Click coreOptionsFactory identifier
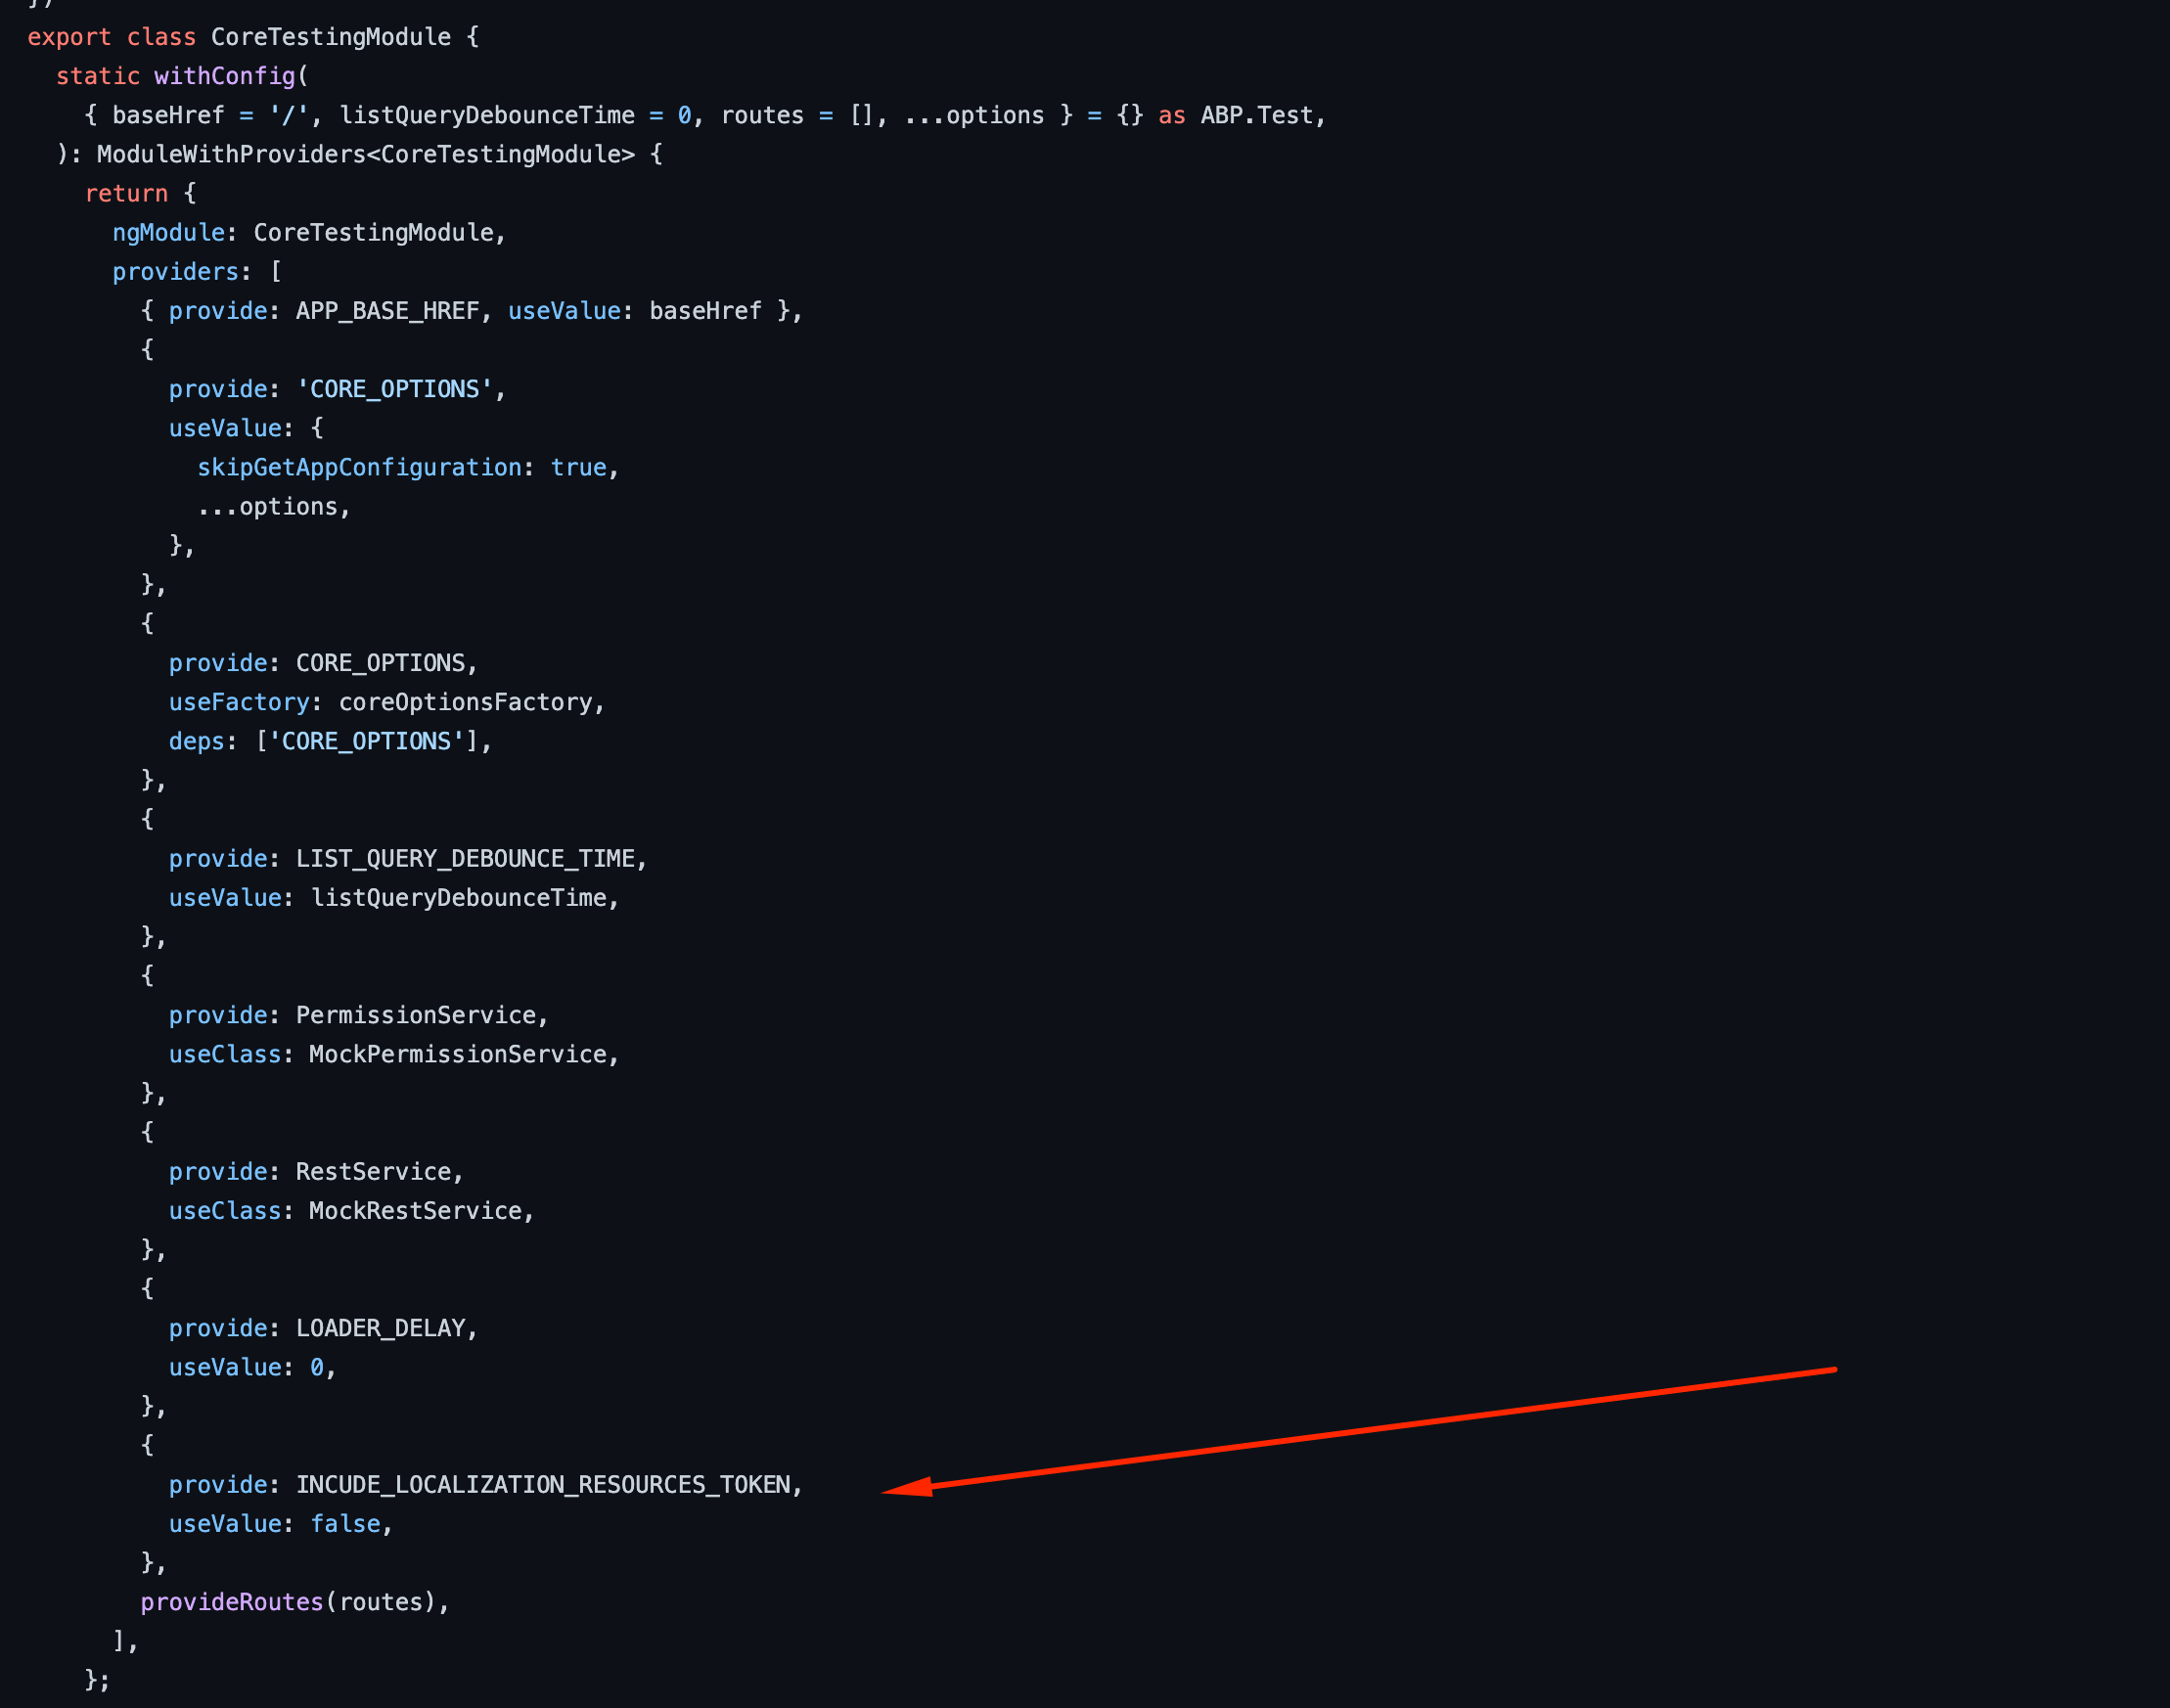Viewport: 2170px width, 1708px height. pos(466,702)
